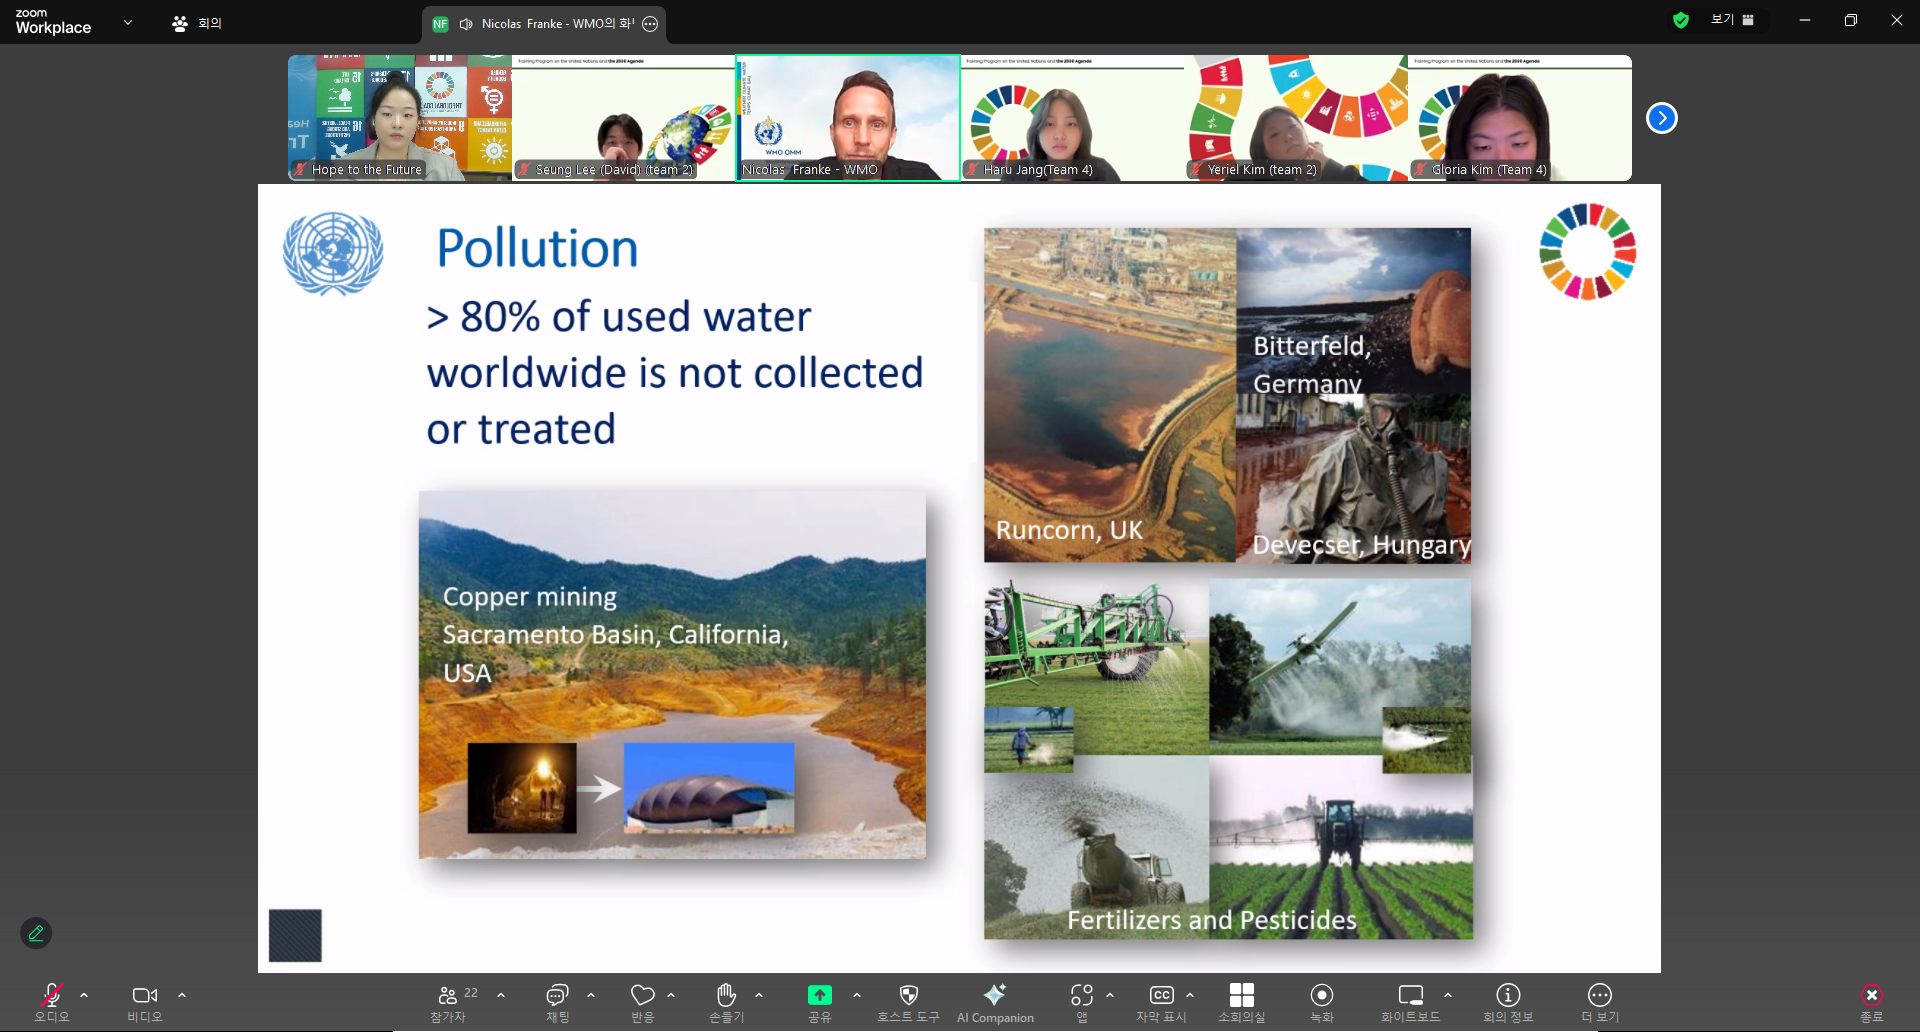Viewport: 1920px width, 1032px height.
Task: Launch AI Companion
Action: [x=994, y=1002]
